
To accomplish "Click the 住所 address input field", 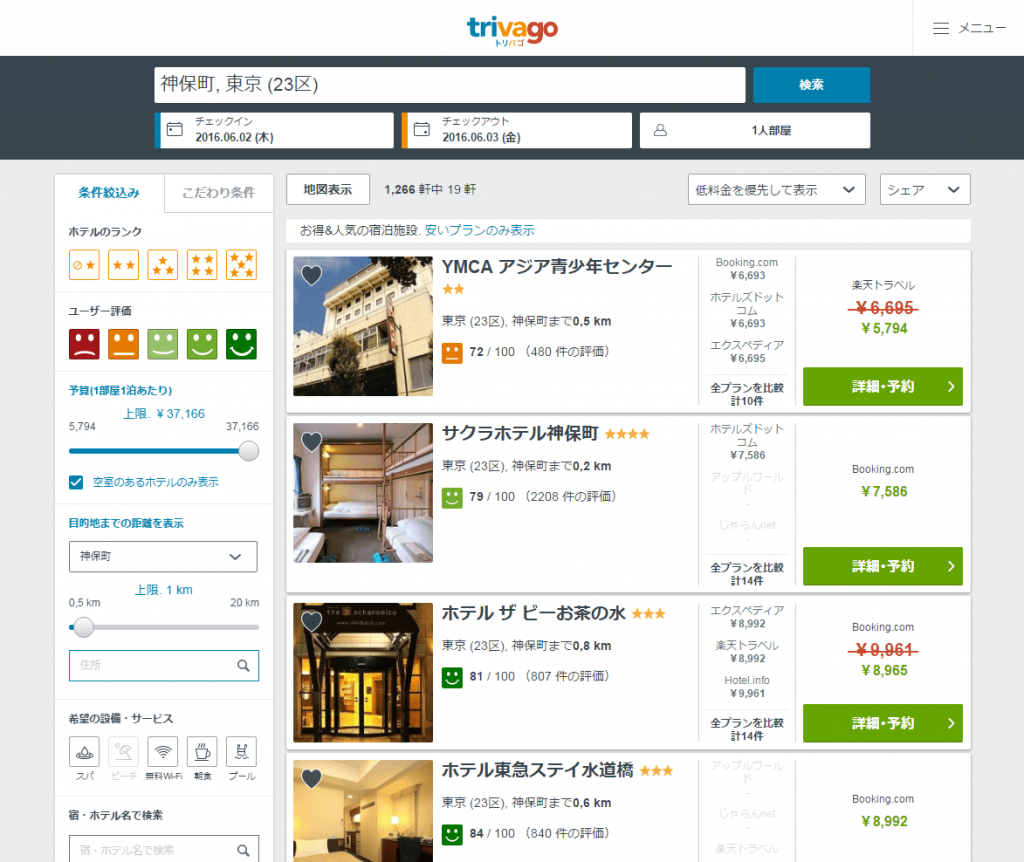I will [163, 665].
